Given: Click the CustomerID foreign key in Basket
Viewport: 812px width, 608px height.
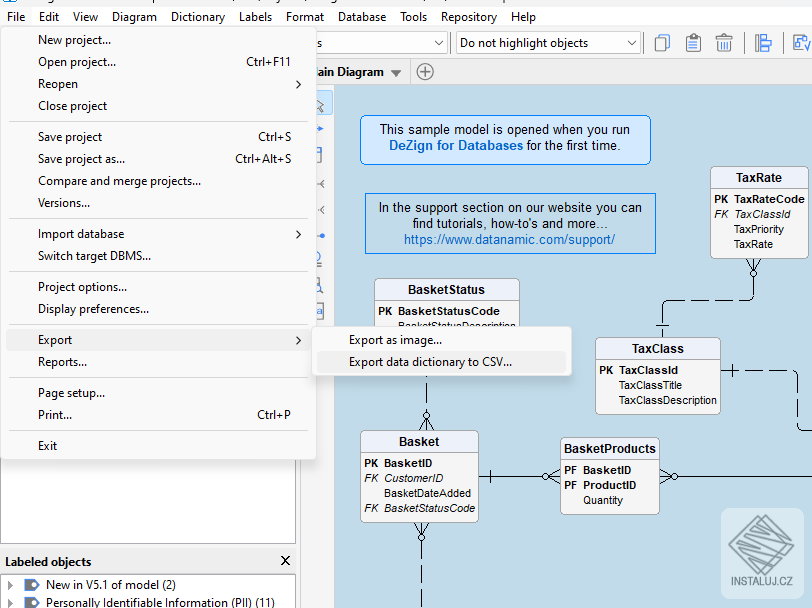Looking at the screenshot, I should [x=413, y=478].
